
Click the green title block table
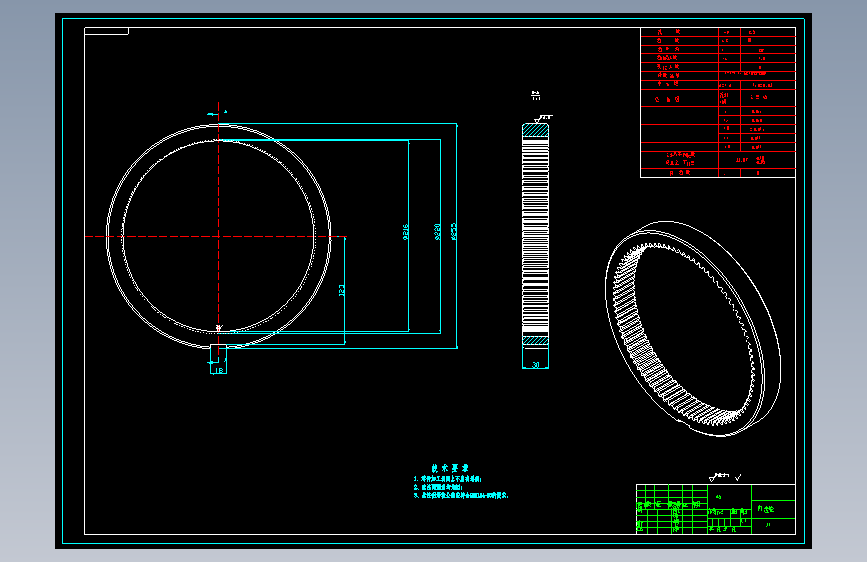click(x=715, y=509)
